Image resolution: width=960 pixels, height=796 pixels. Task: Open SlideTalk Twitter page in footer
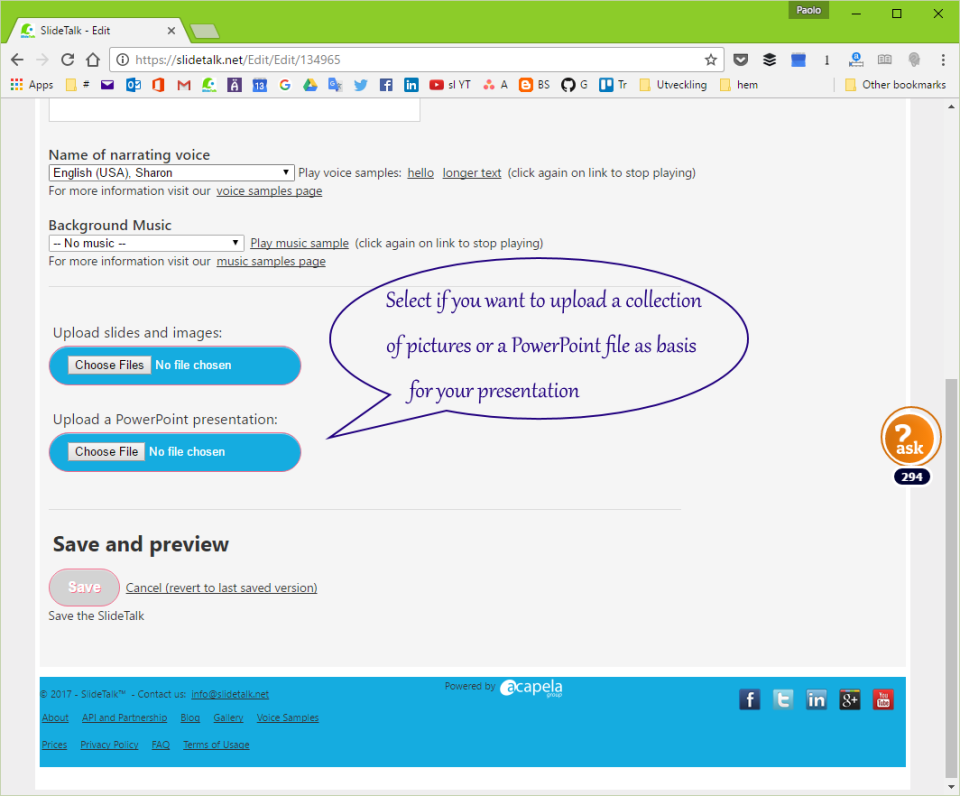(x=782, y=699)
